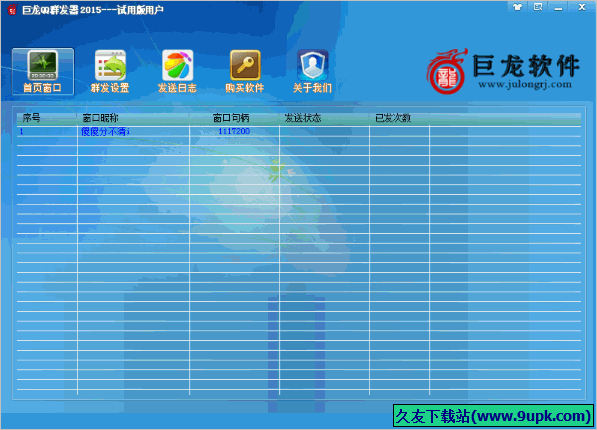The height and width of the screenshot is (430, 597).
Task: Click the app icon in title bar
Action: [x=12, y=10]
